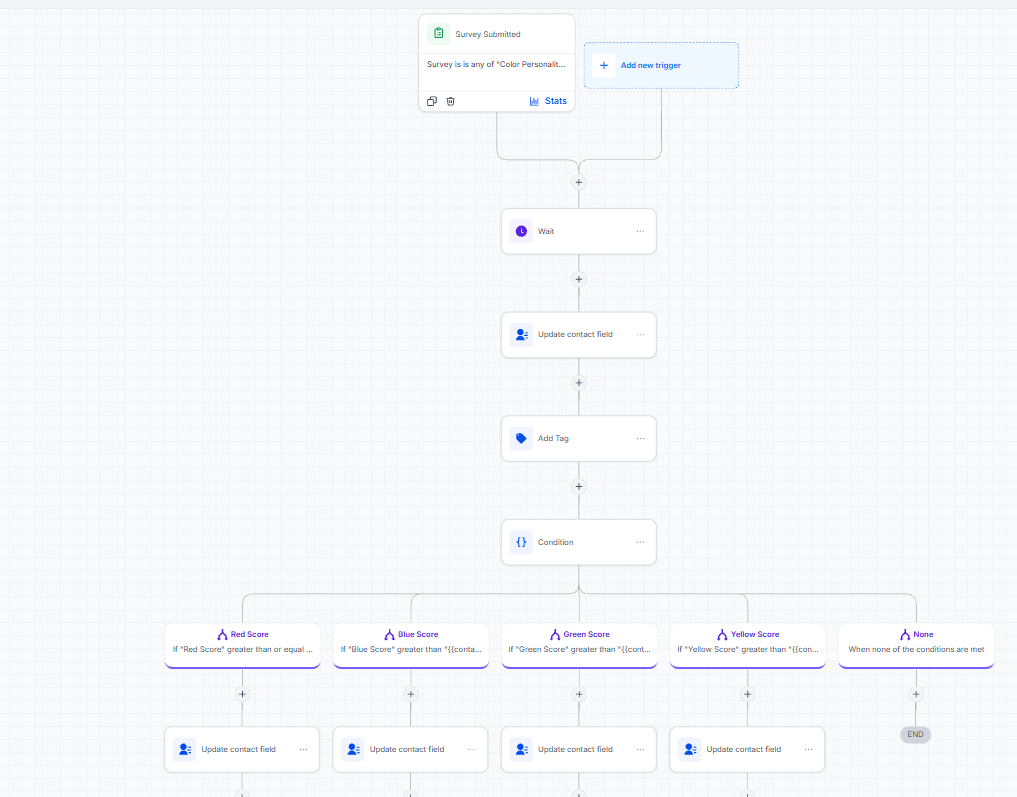Select the Red Score branch
The width and height of the screenshot is (1017, 797).
point(243,645)
